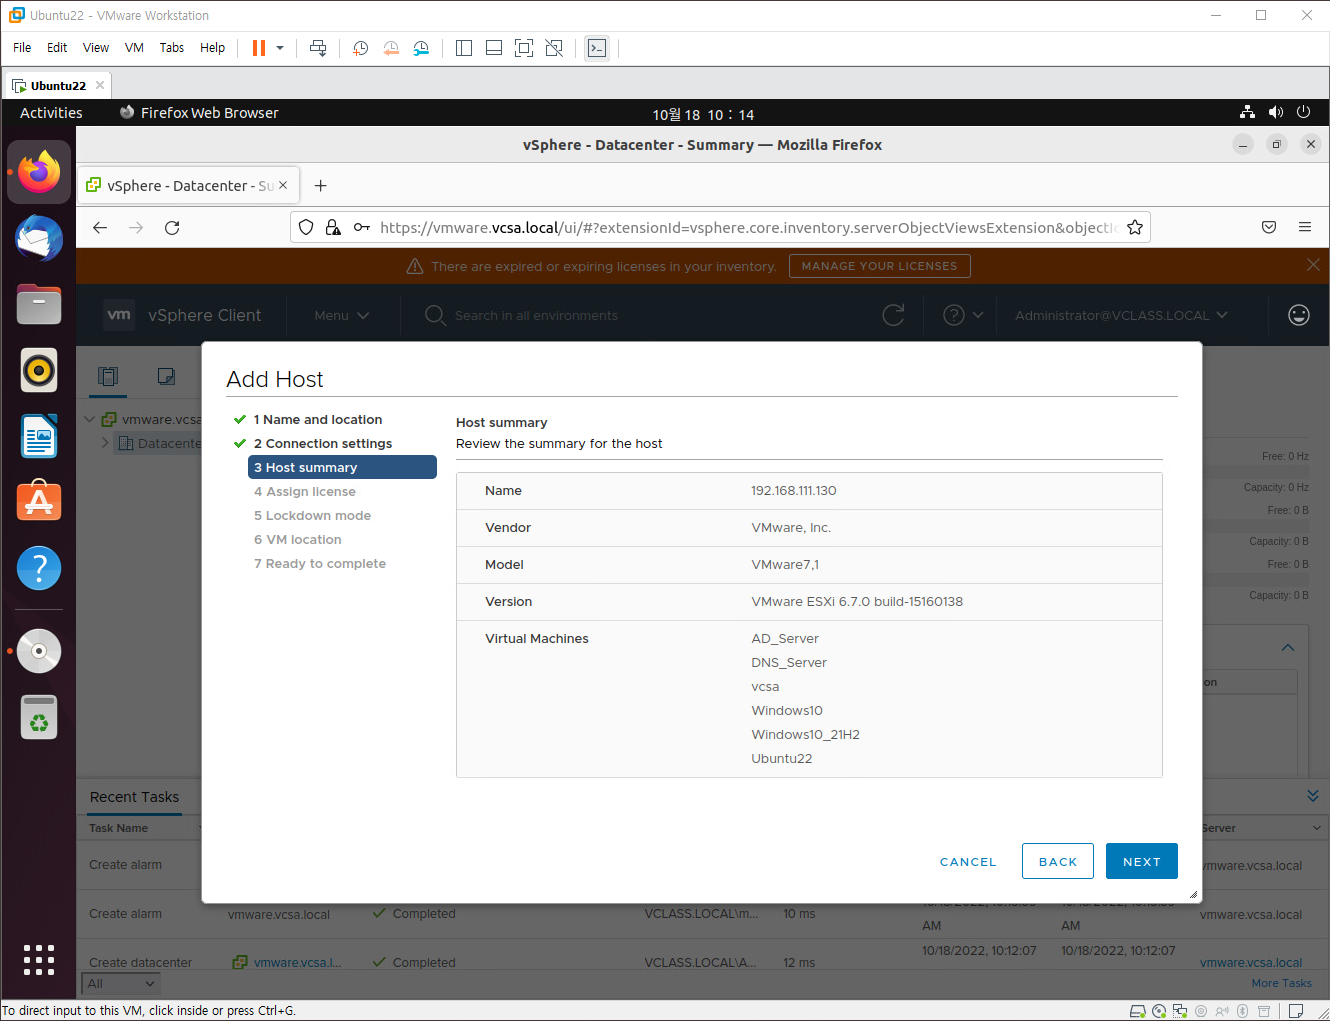This screenshot has width=1330, height=1021.
Task: Open LibreOffice Writer from the dock
Action: [x=39, y=436]
